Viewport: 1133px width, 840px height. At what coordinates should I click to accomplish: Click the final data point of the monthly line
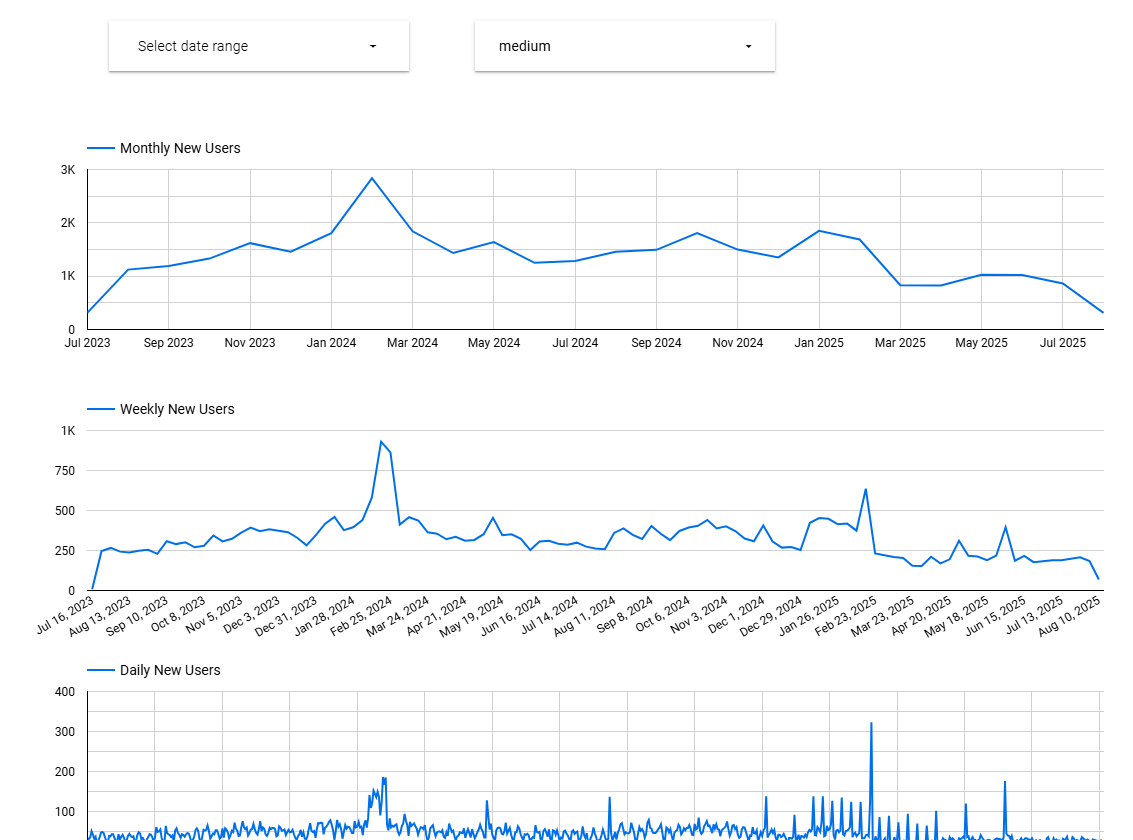tap(1103, 313)
